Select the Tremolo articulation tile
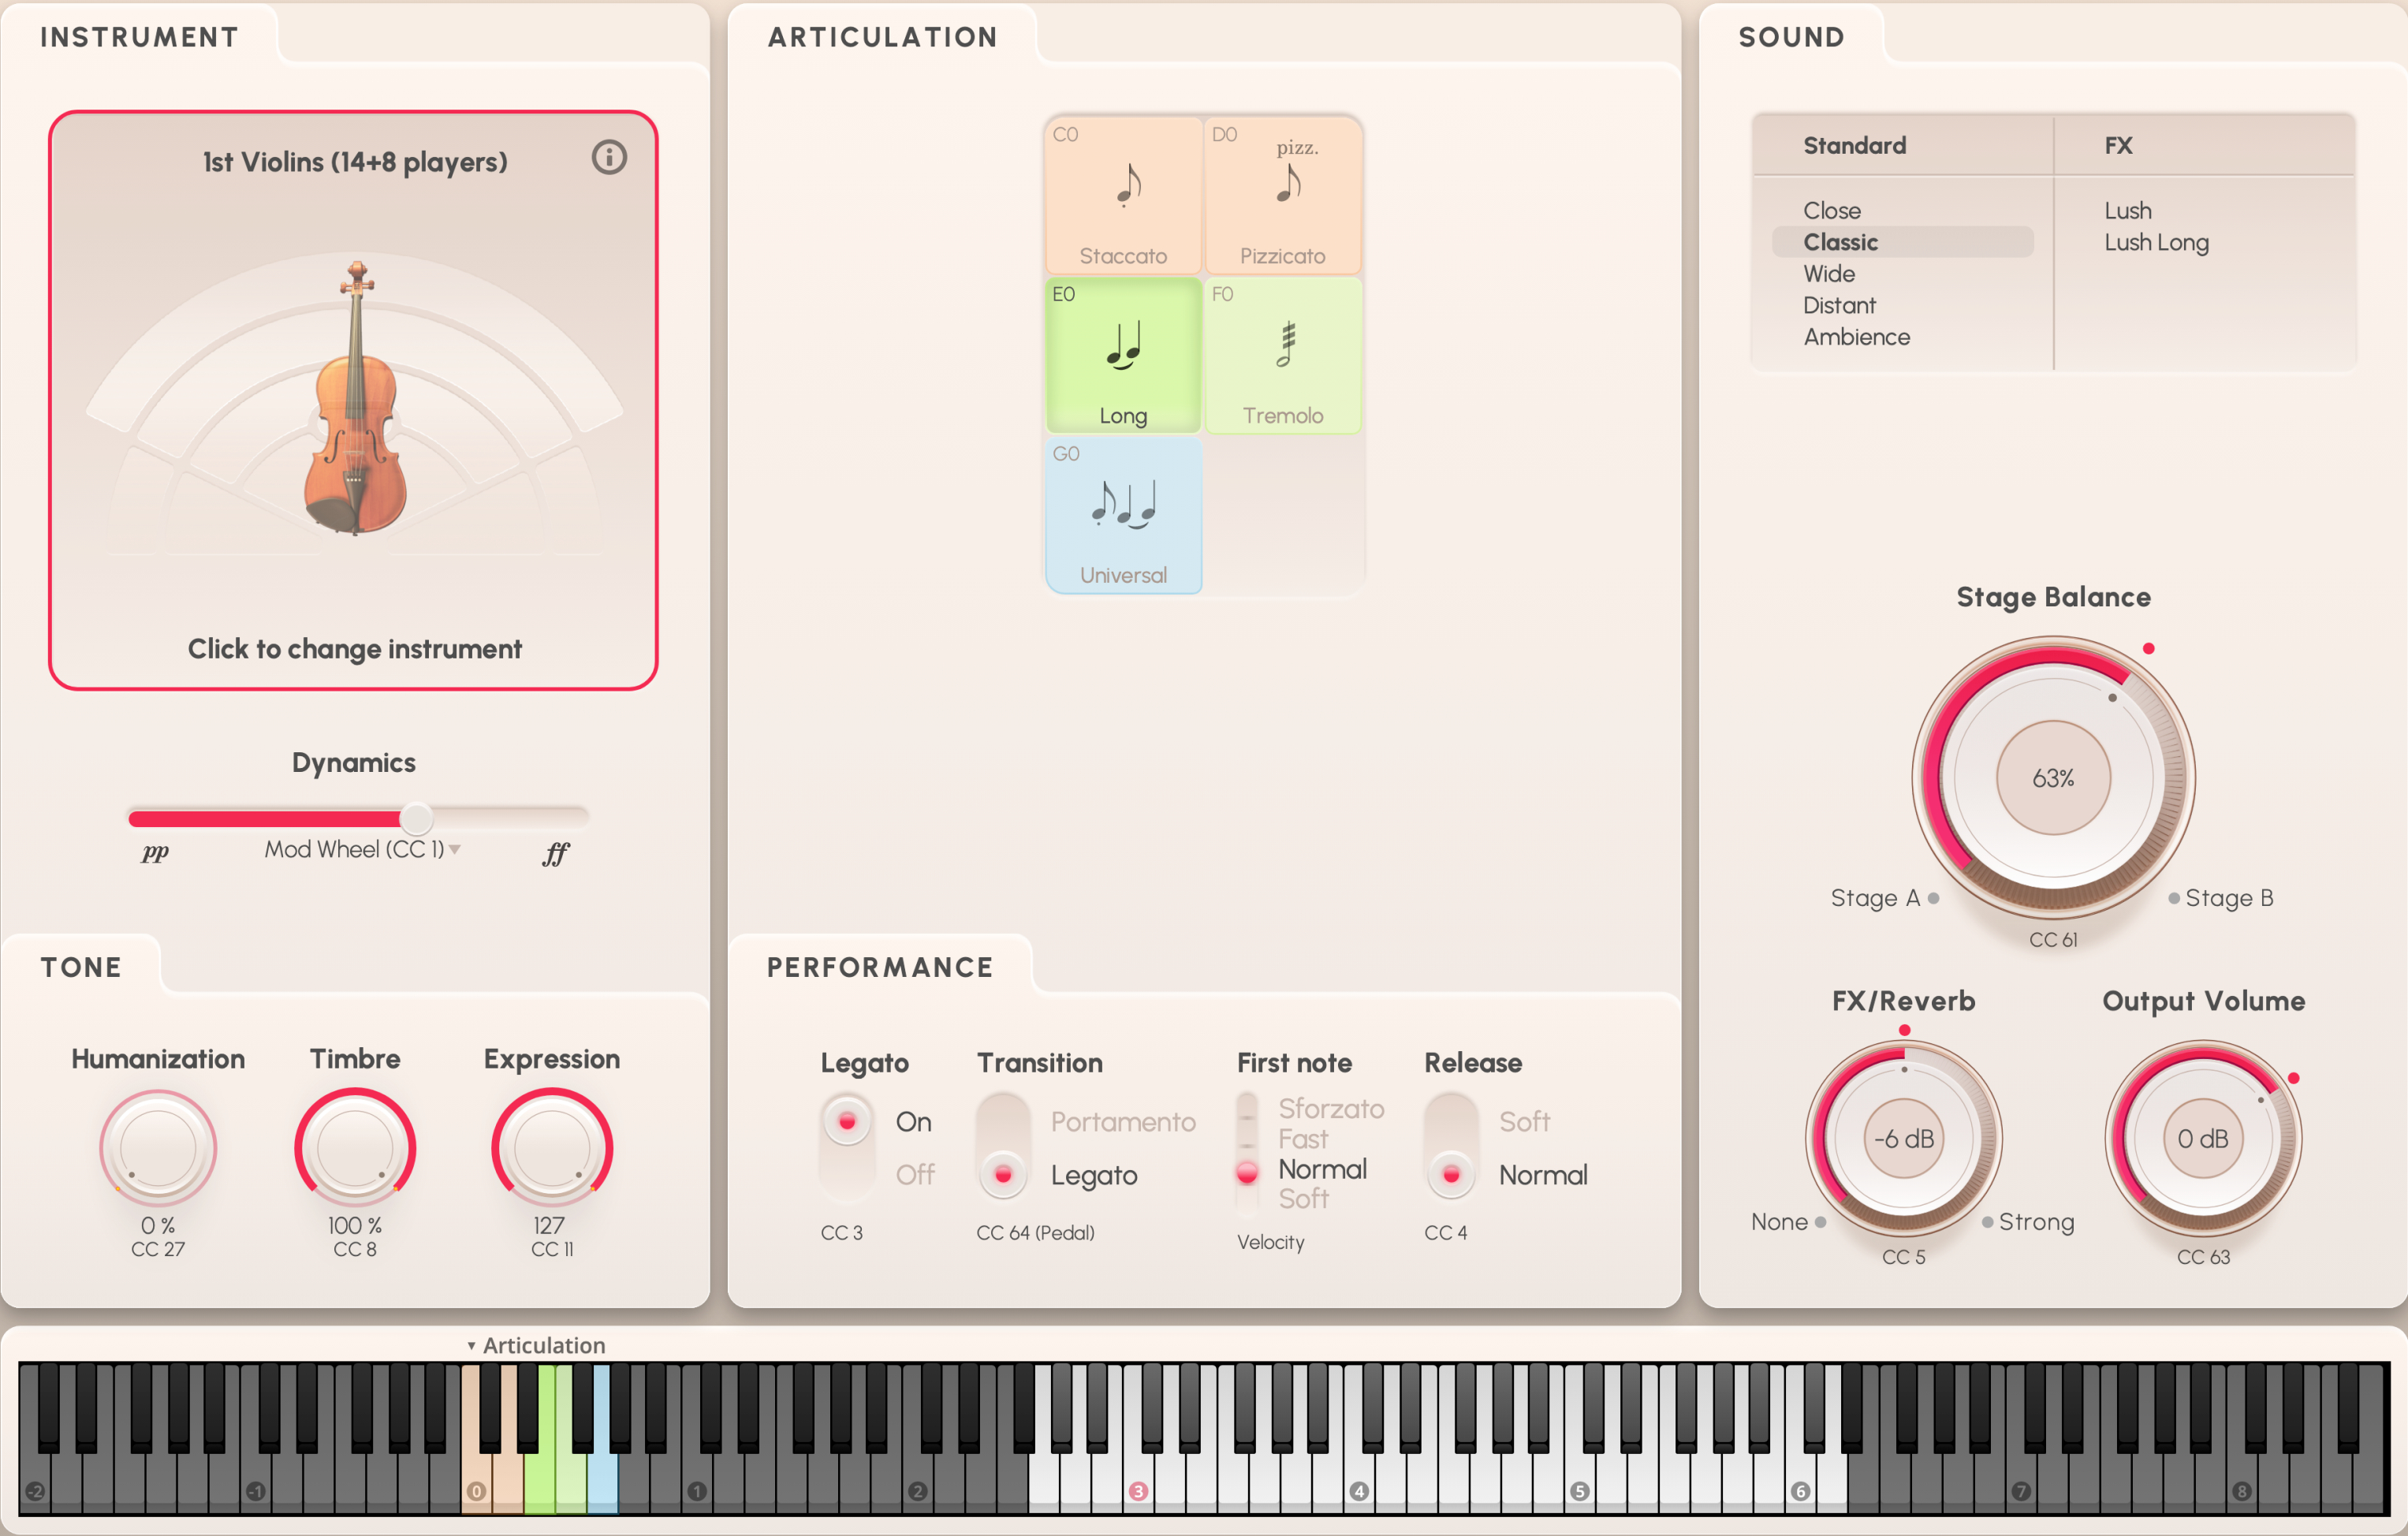2408x1536 pixels. (x=1283, y=355)
